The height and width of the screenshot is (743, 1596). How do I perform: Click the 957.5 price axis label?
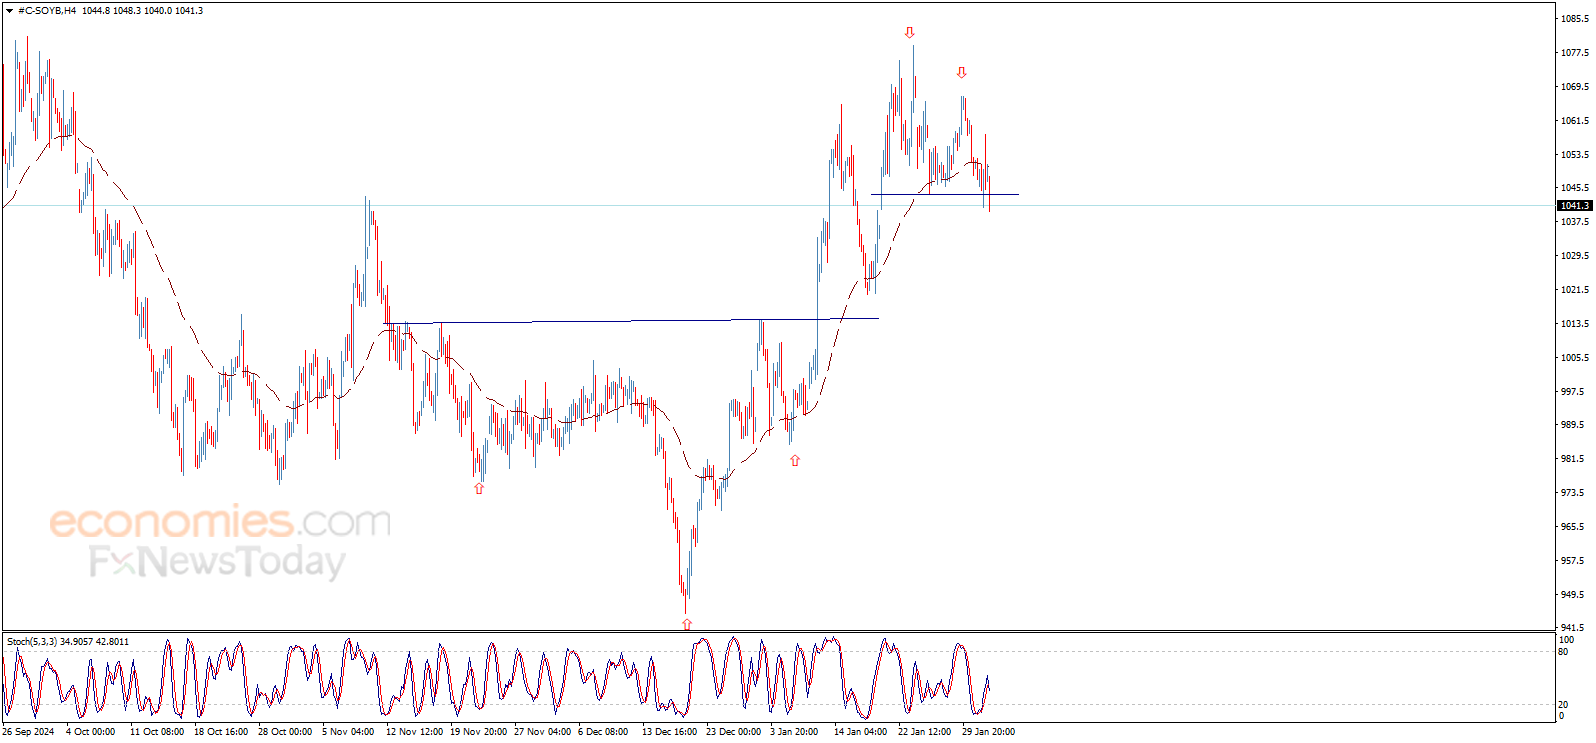point(1573,561)
